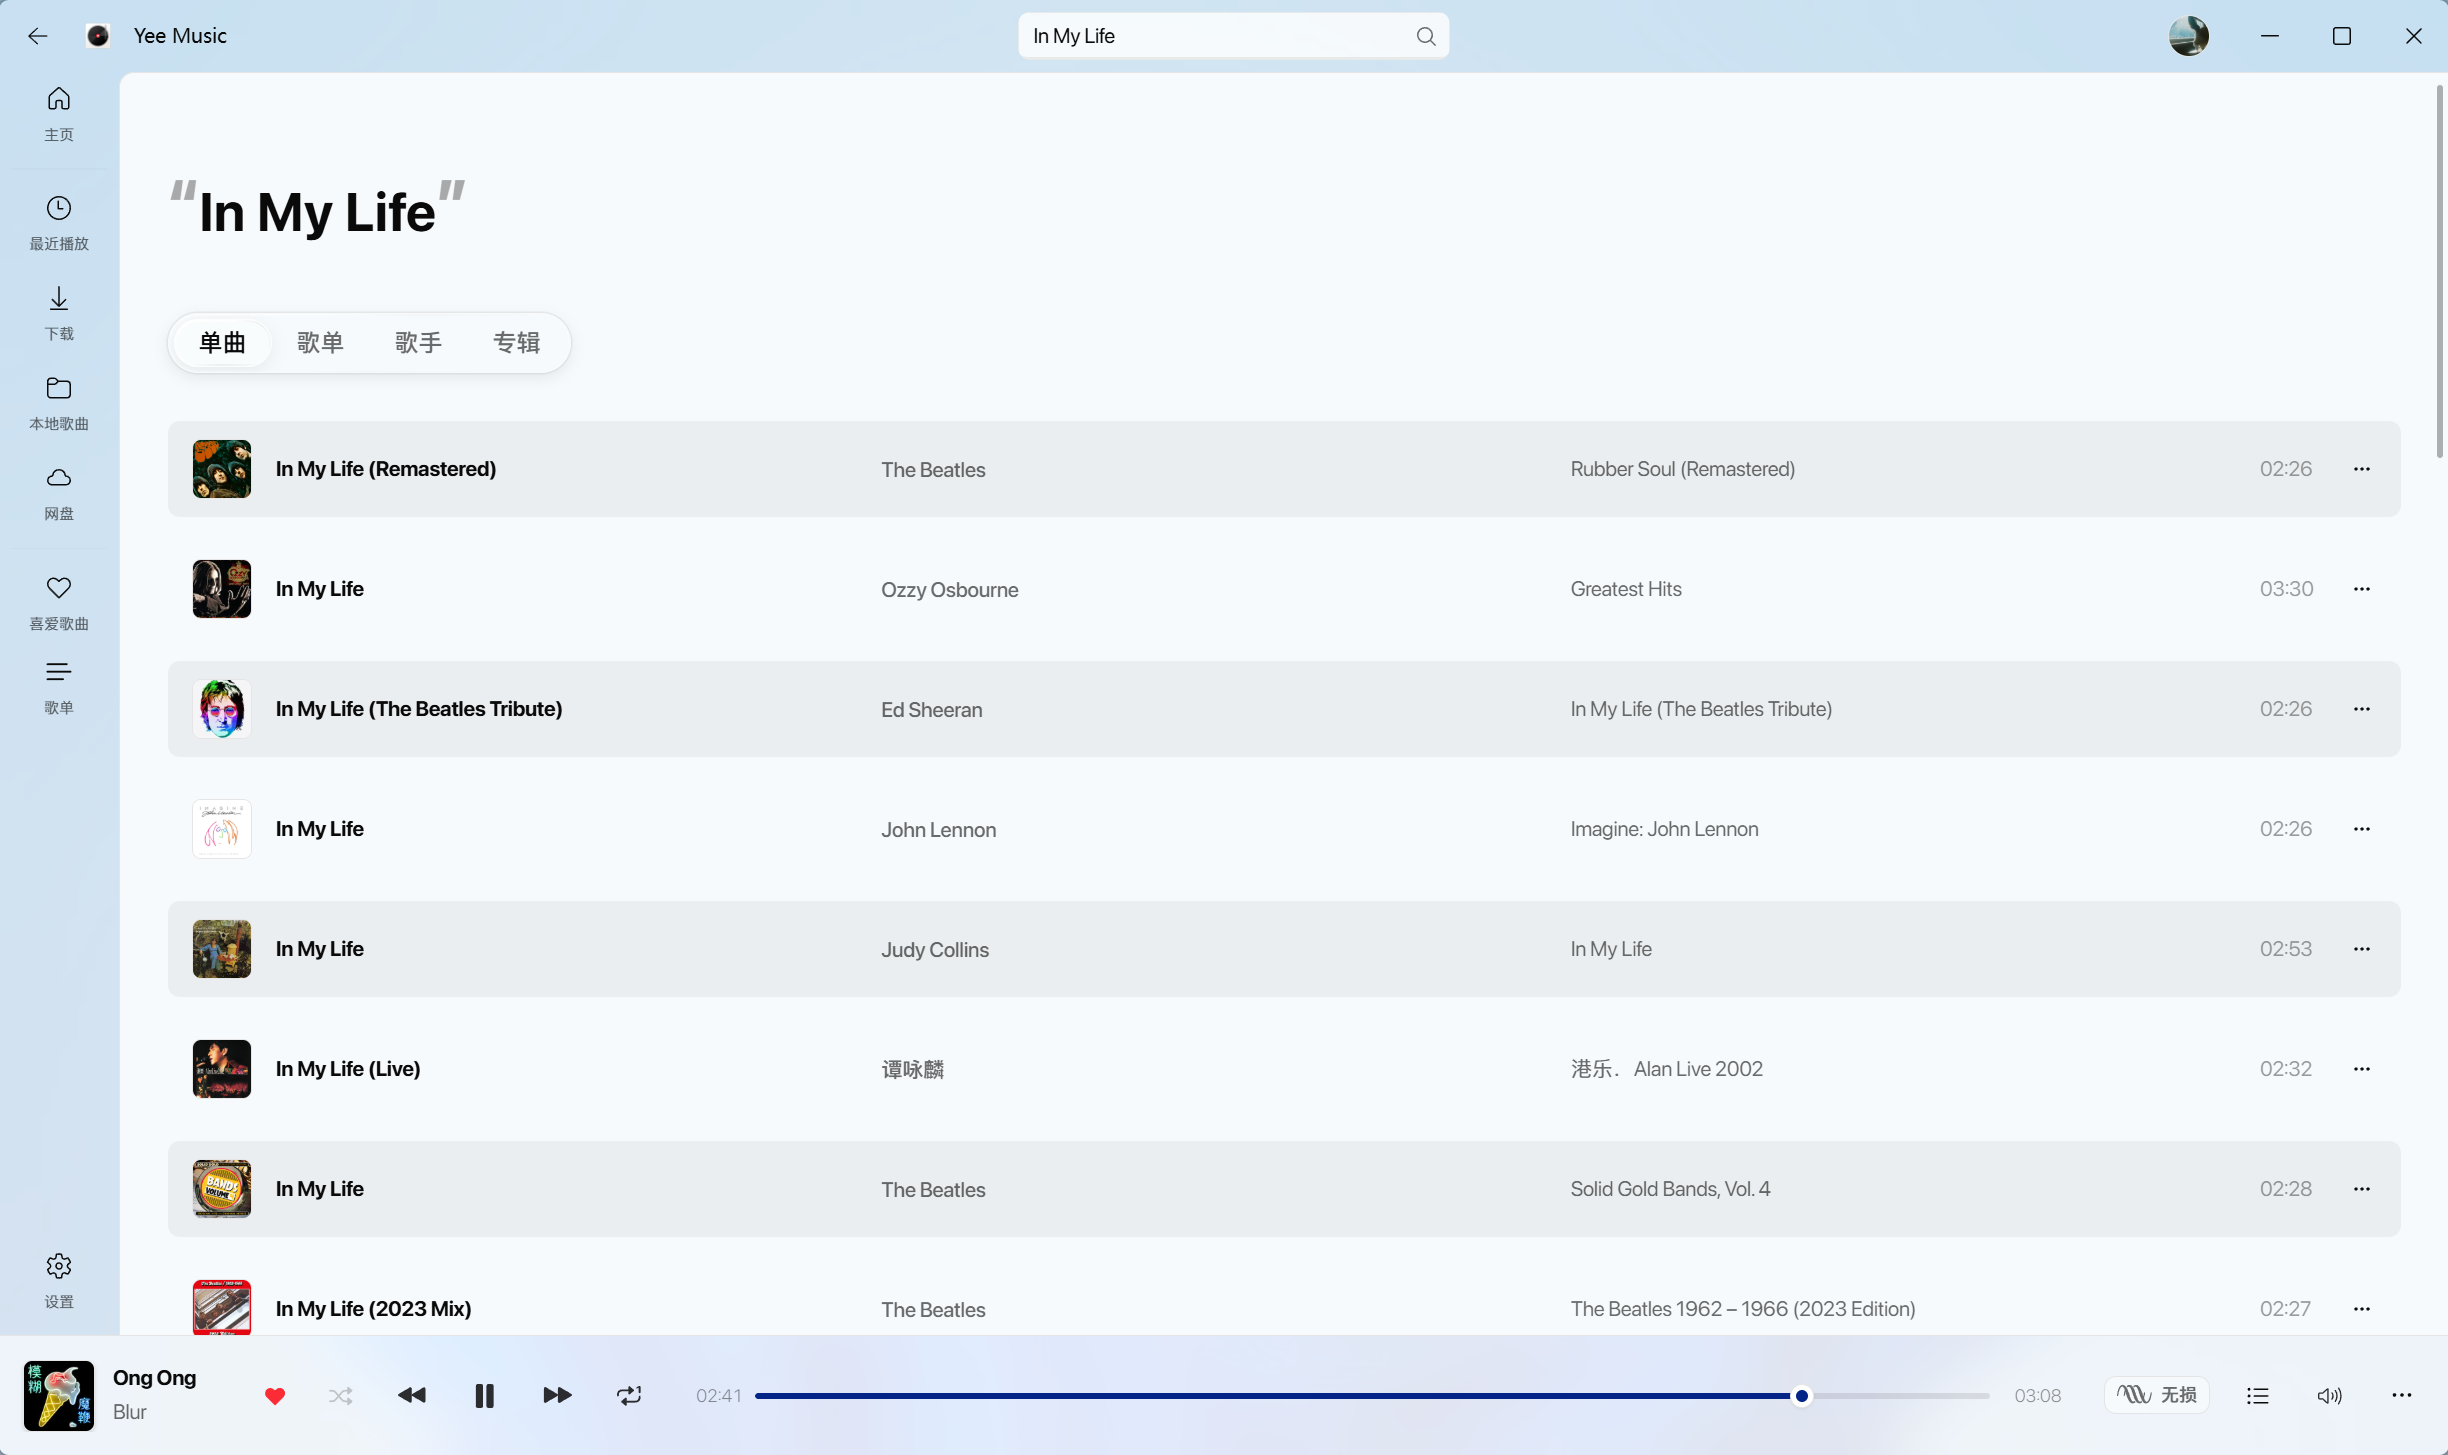Viewport: 2448px width, 1455px height.
Task: Open artist Ed Sheeran
Action: 932,710
